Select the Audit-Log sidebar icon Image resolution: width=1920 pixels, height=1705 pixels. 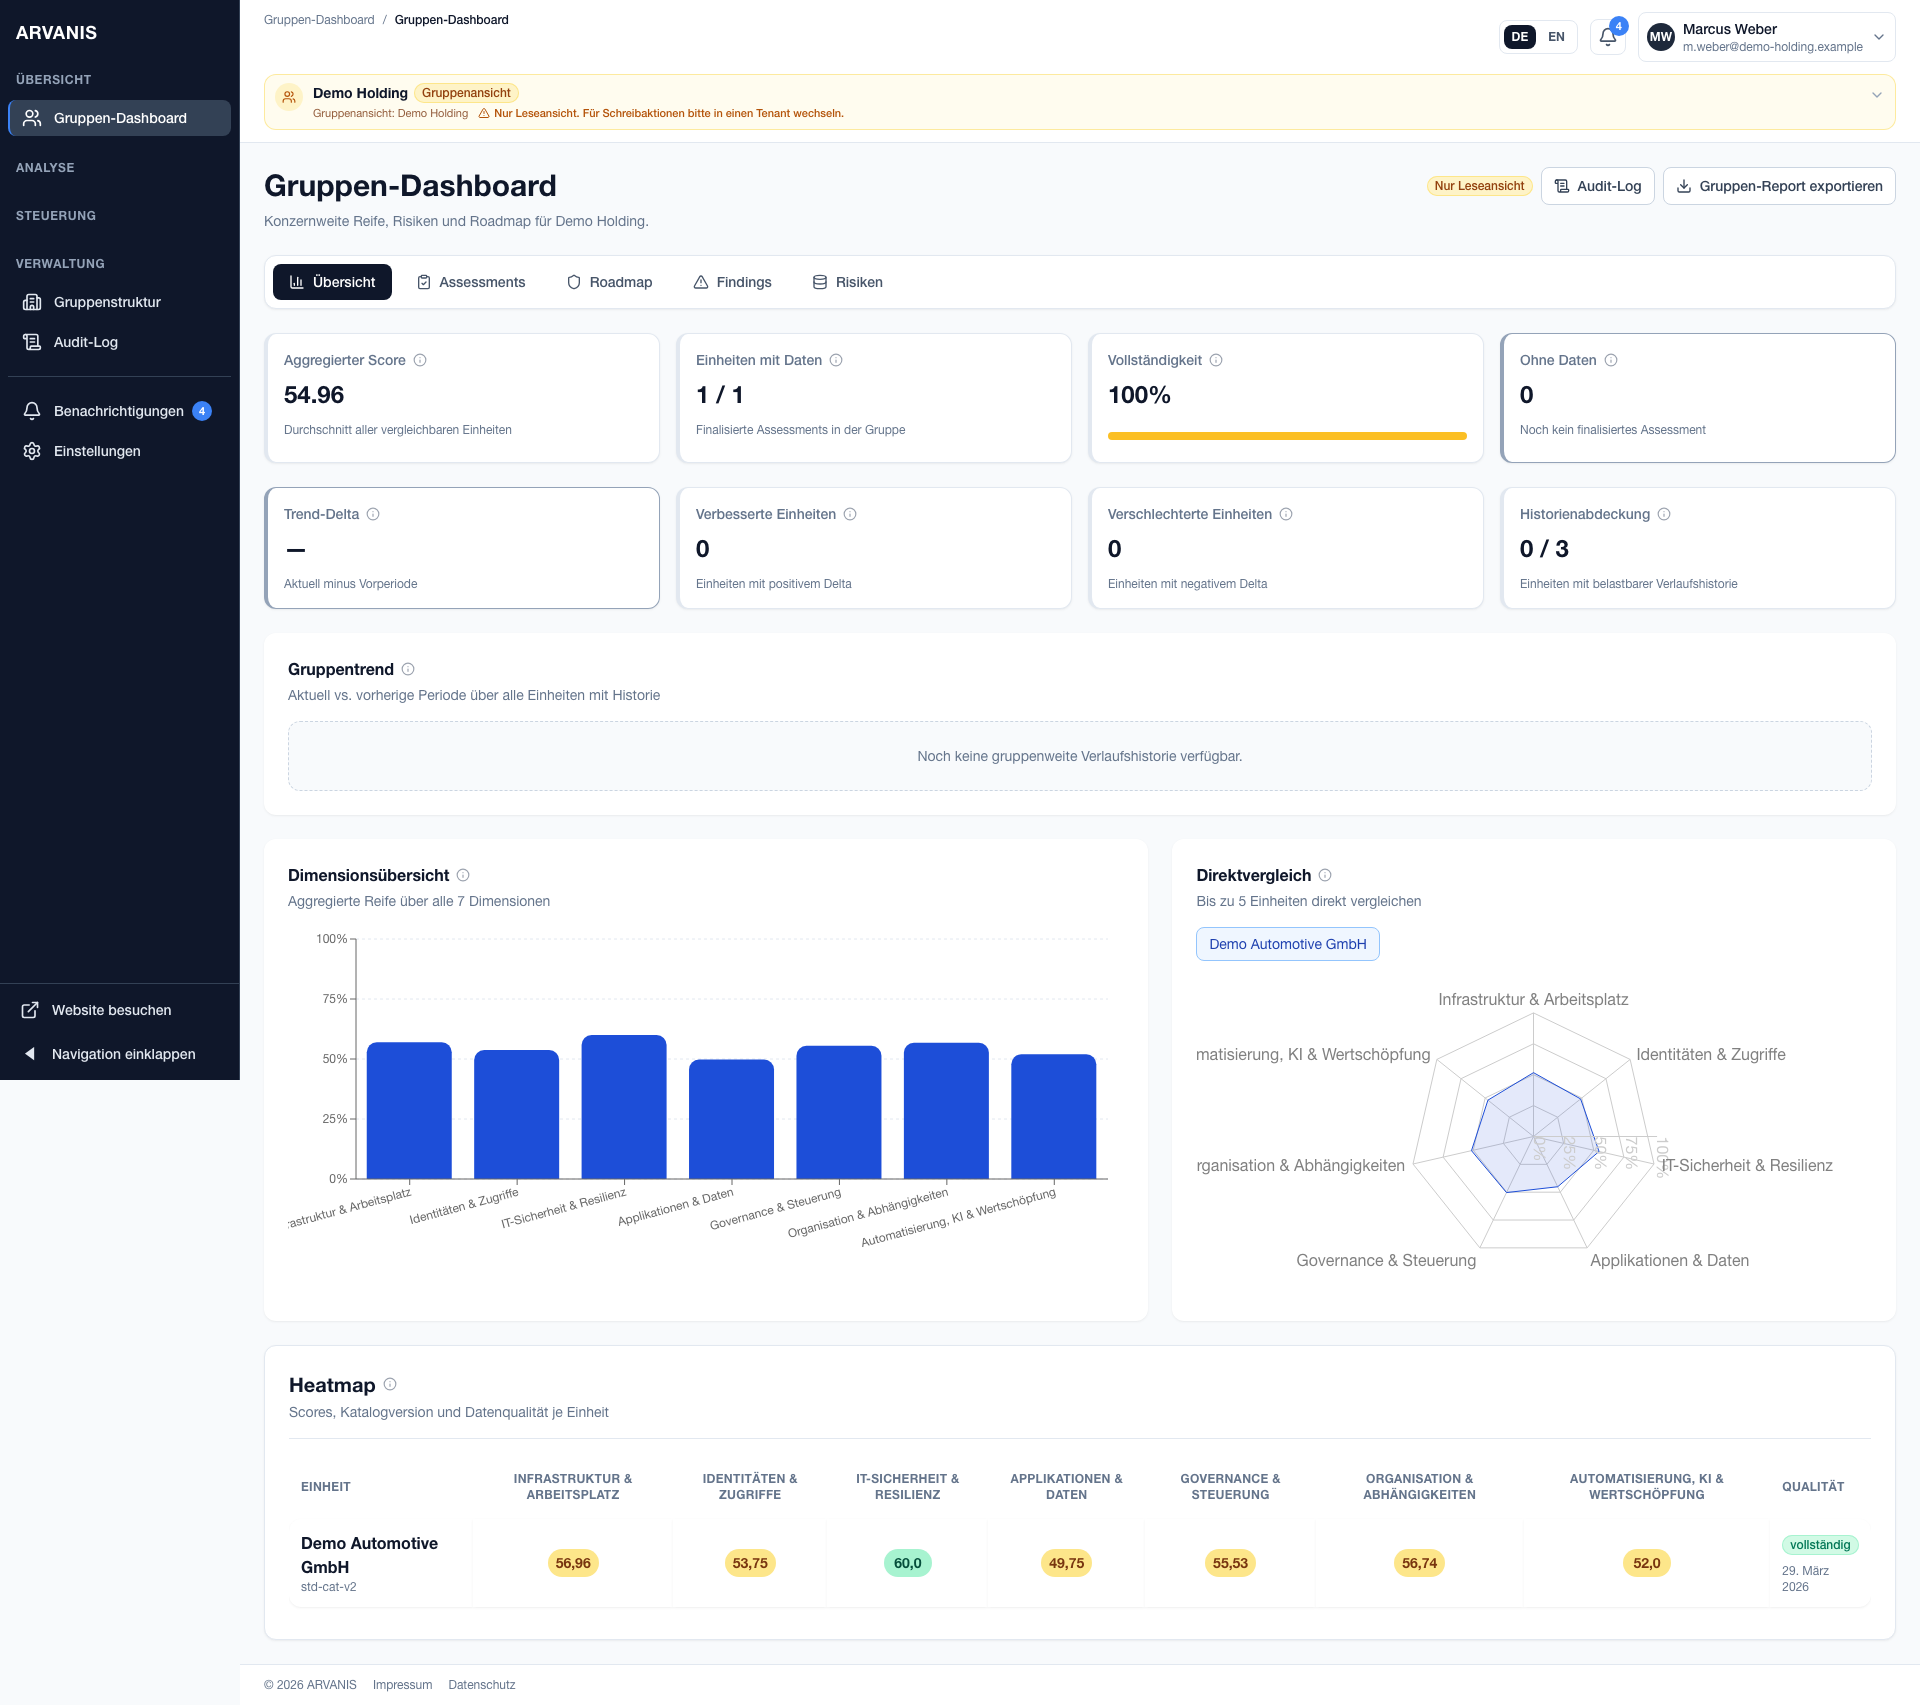pos(33,341)
